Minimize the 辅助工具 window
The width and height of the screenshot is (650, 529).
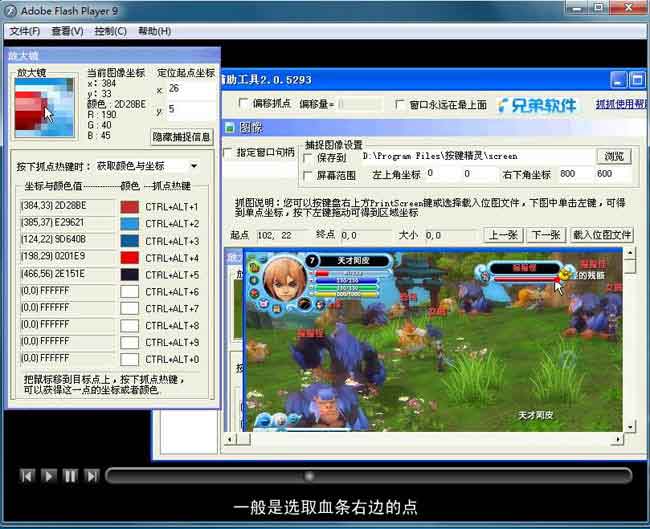click(618, 80)
